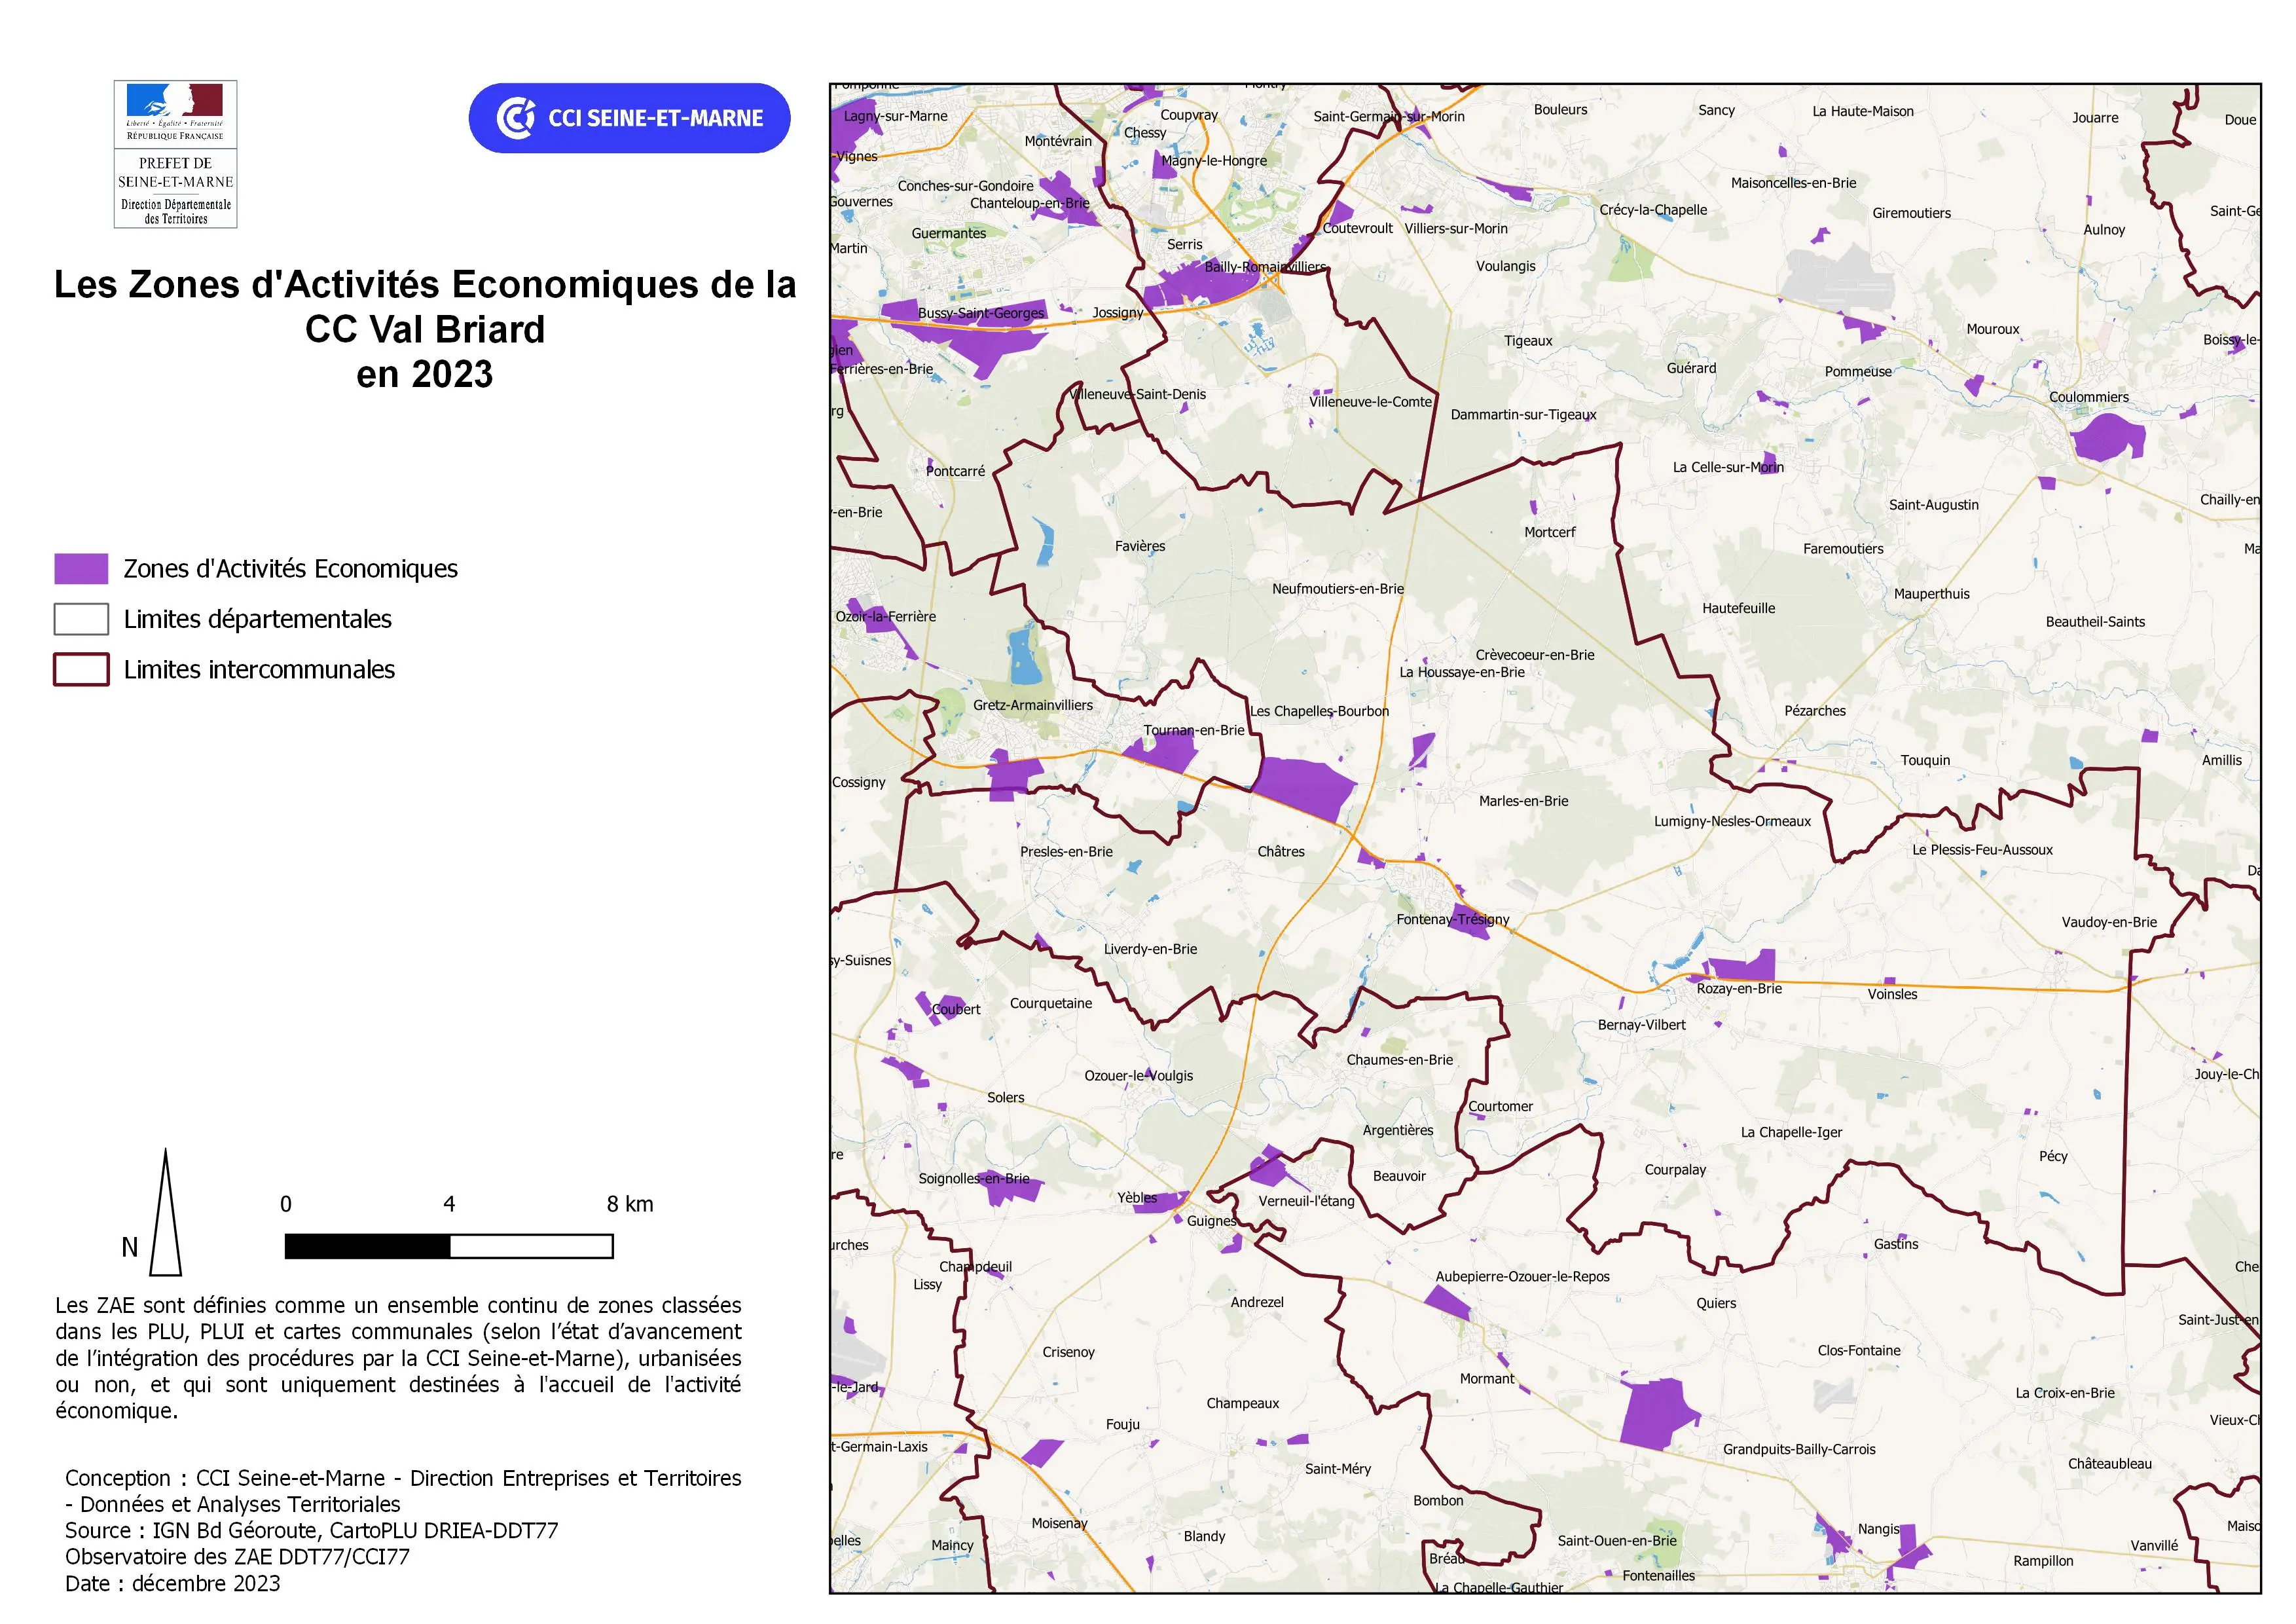
Task: Click the town label "Les Chapelles-Bourbon"
Action: coord(1319,711)
